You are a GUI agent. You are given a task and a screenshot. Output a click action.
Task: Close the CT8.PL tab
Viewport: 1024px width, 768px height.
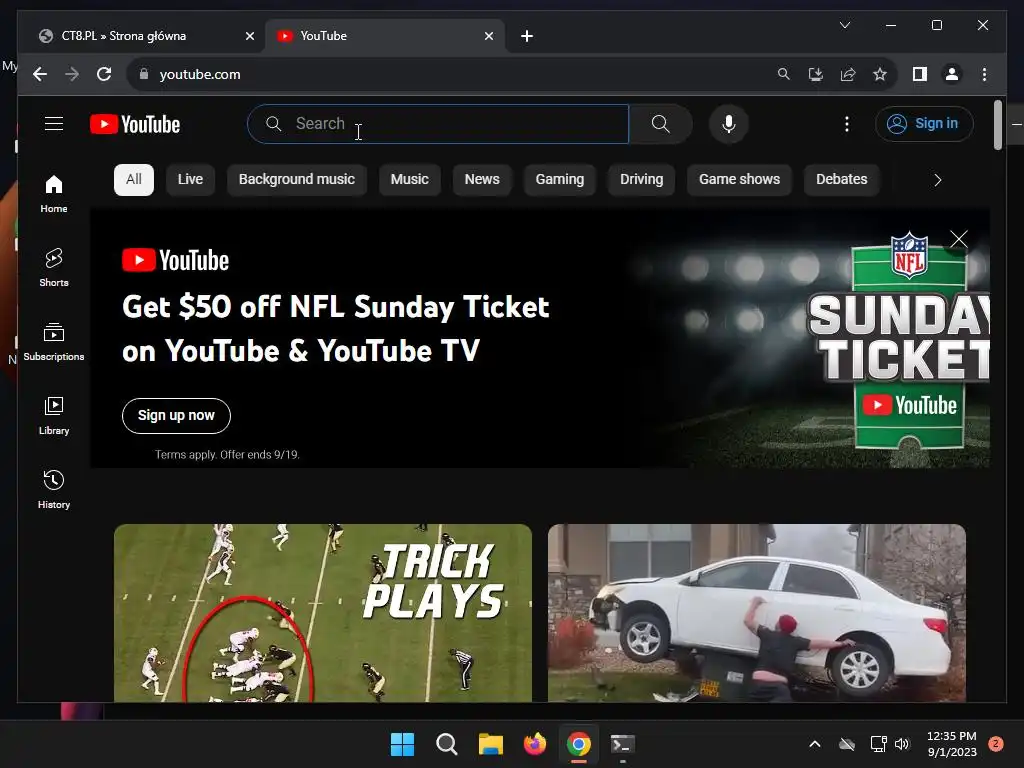[249, 37]
